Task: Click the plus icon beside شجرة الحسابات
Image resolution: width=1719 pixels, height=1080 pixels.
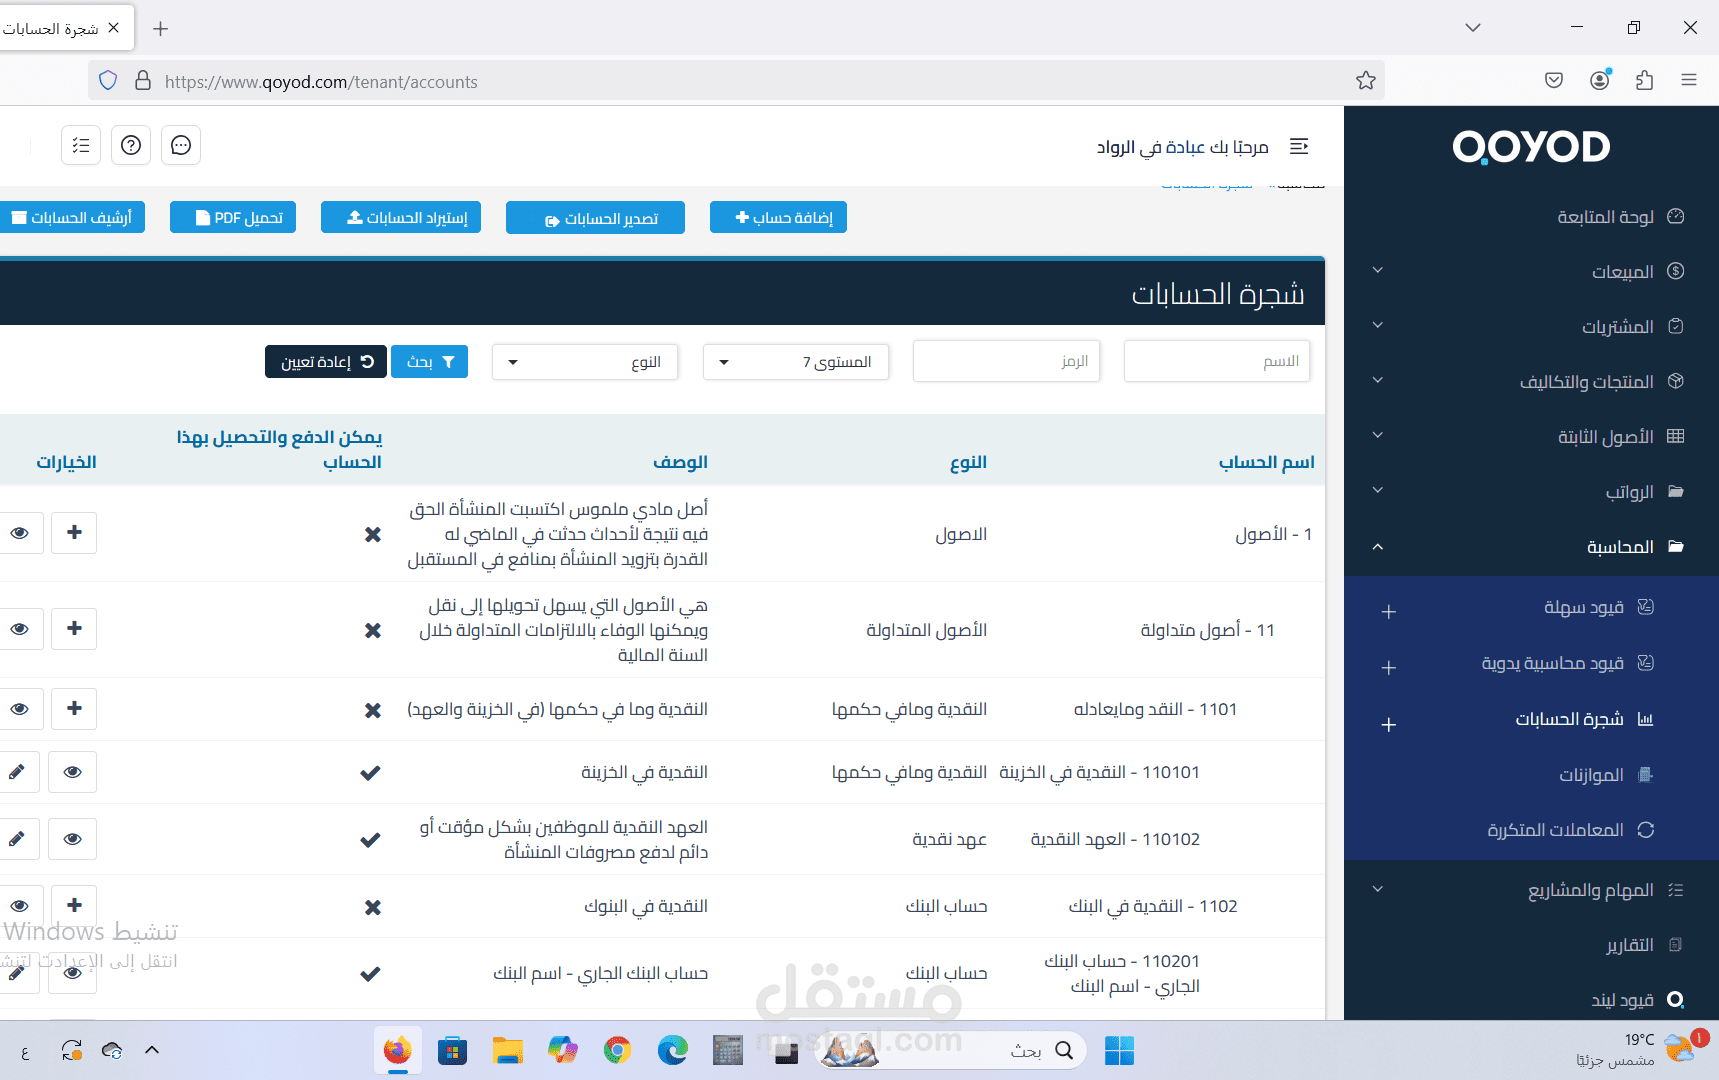Action: tap(1389, 724)
